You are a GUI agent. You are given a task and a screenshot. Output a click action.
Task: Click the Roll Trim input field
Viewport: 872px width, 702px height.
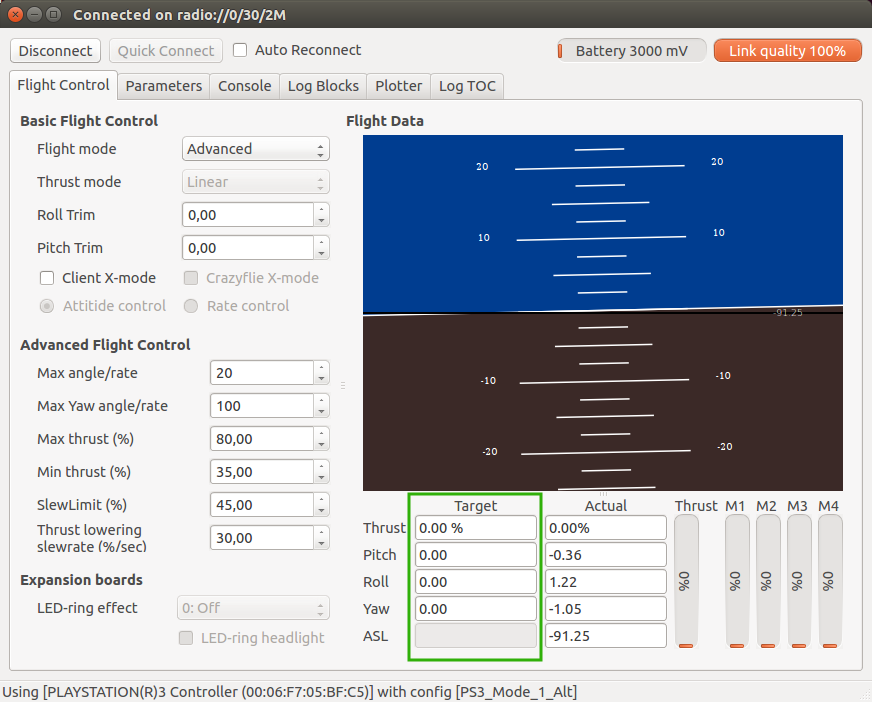[248, 215]
